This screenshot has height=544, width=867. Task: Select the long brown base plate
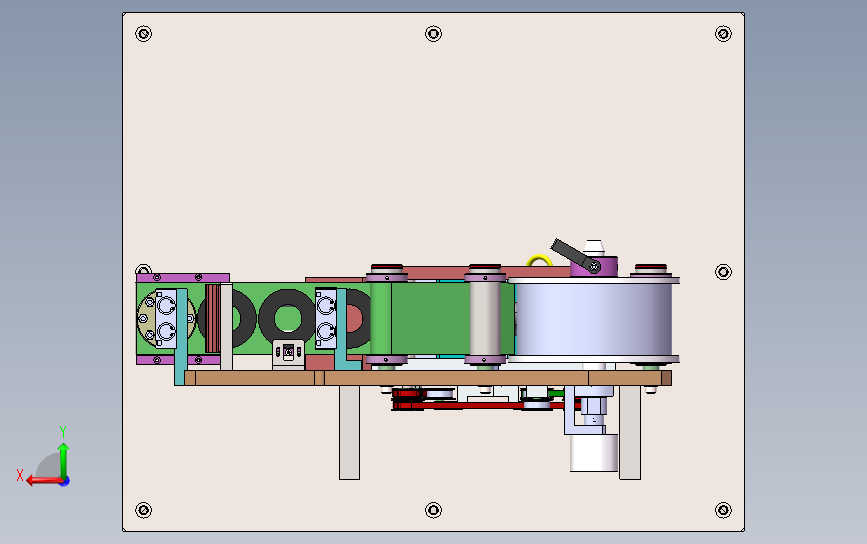click(x=429, y=378)
